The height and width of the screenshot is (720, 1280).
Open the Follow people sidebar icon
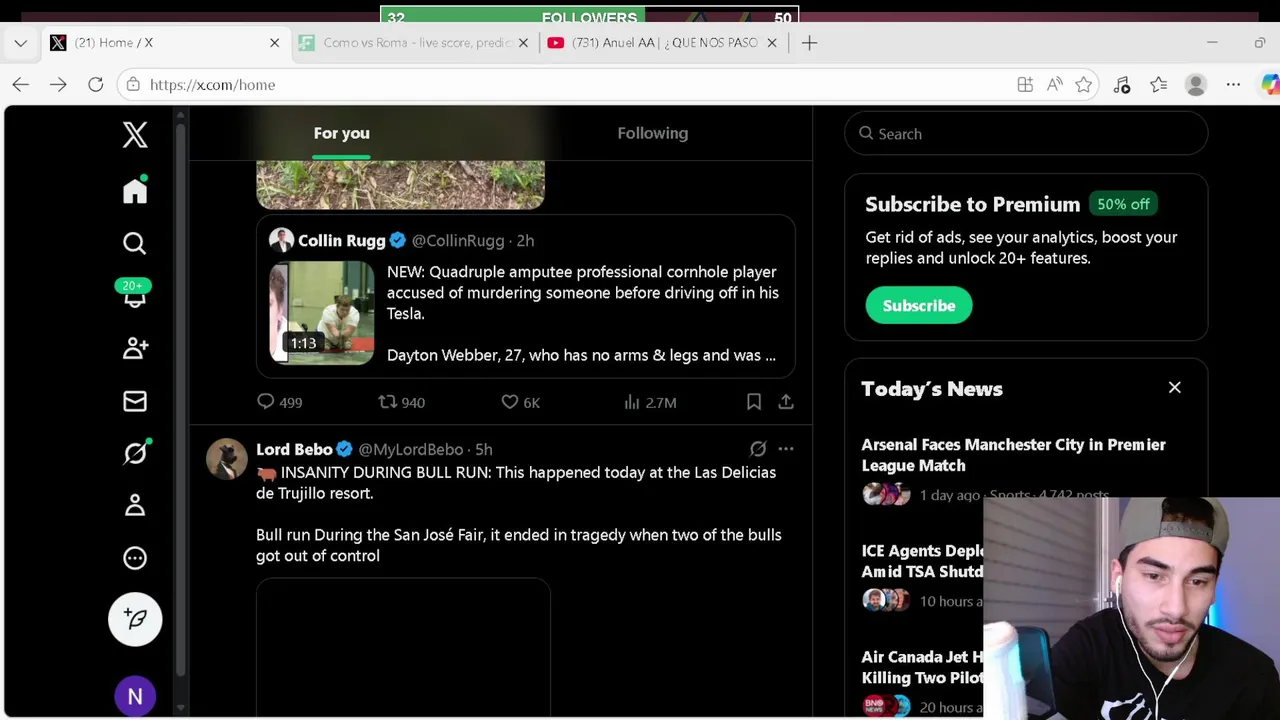(x=135, y=348)
